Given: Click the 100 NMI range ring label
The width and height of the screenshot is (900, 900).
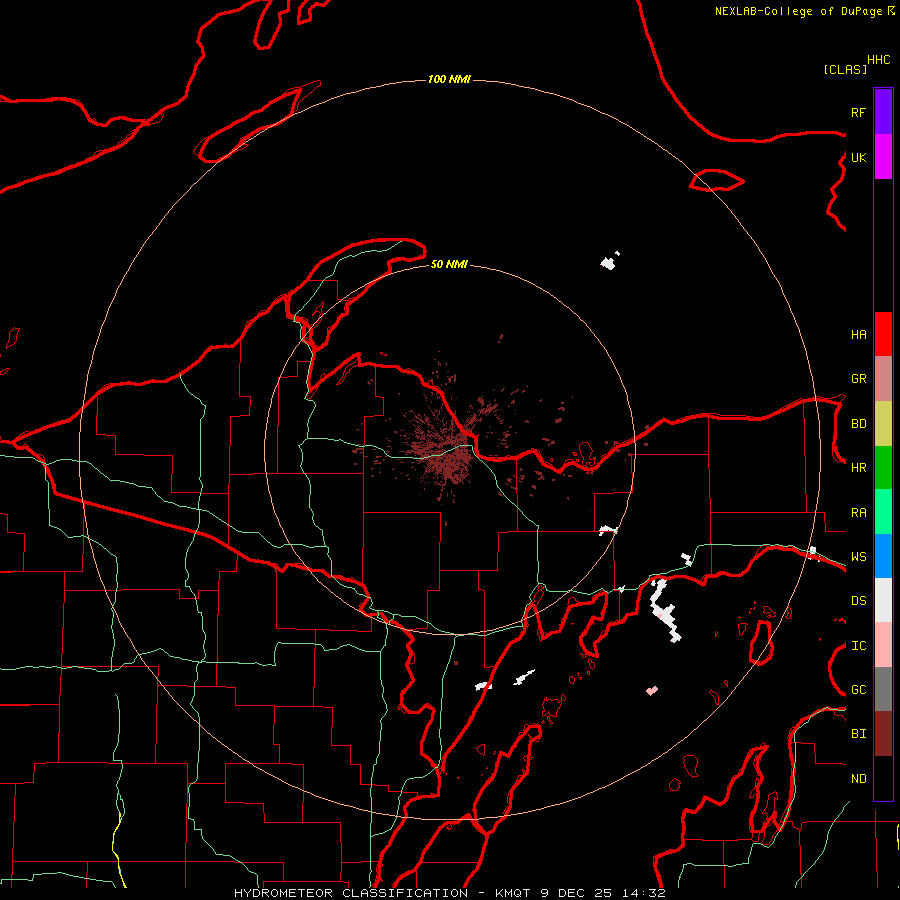Looking at the screenshot, I should (x=449, y=79).
